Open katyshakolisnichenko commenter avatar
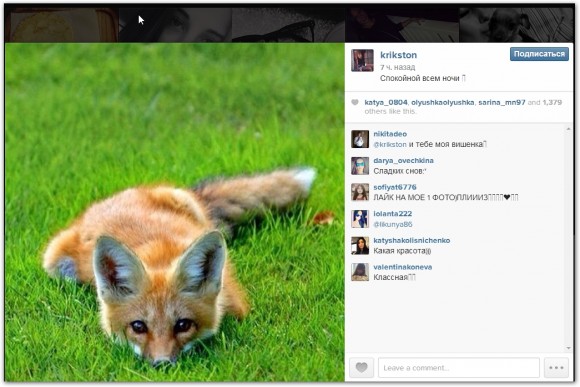Screen dimensions: 580x387 360,246
